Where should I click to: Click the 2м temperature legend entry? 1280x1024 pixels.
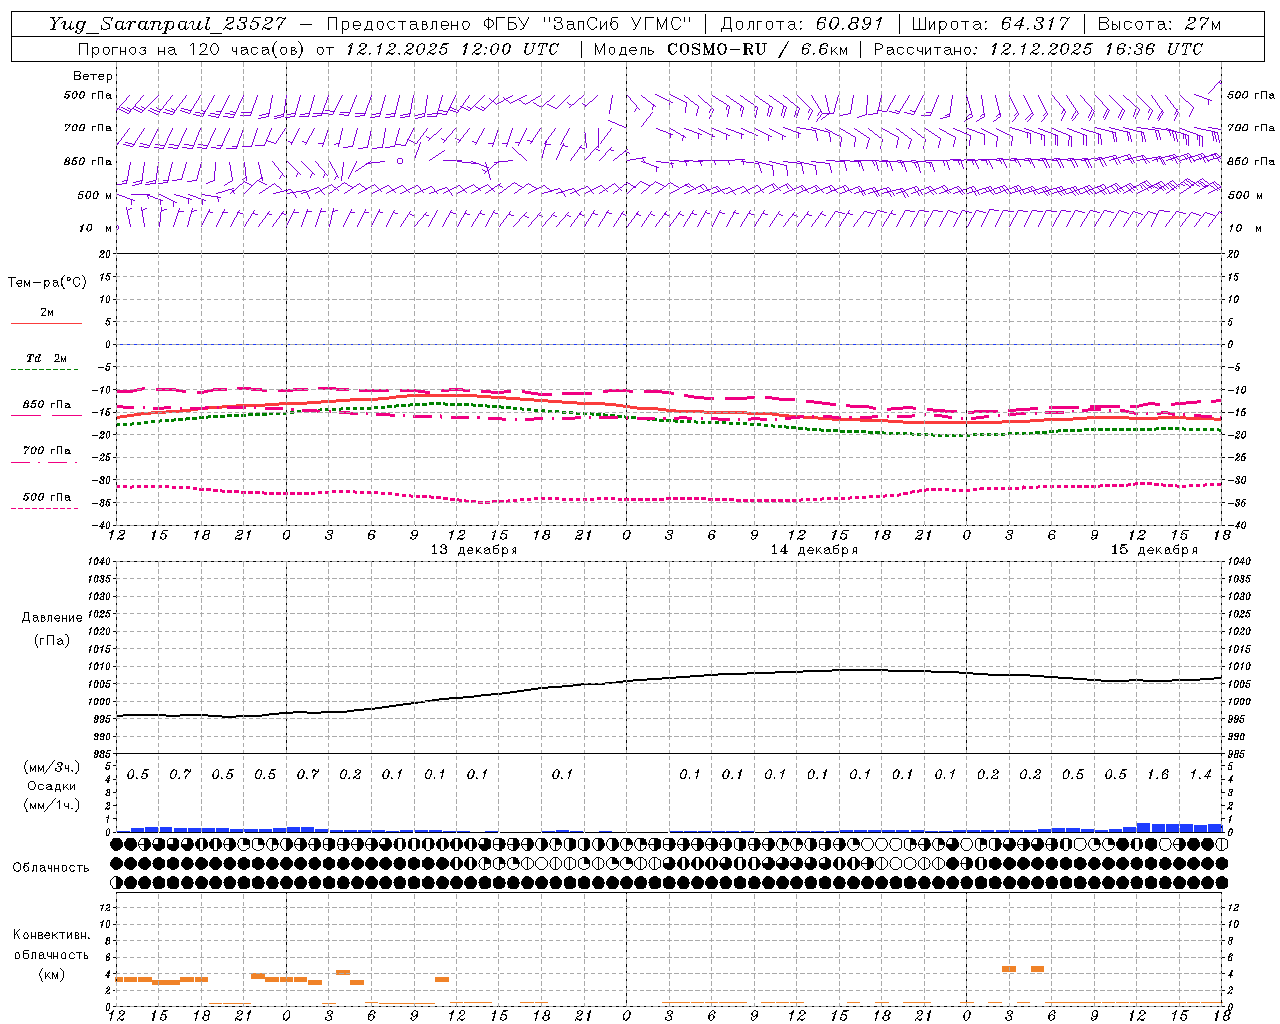click(x=47, y=313)
